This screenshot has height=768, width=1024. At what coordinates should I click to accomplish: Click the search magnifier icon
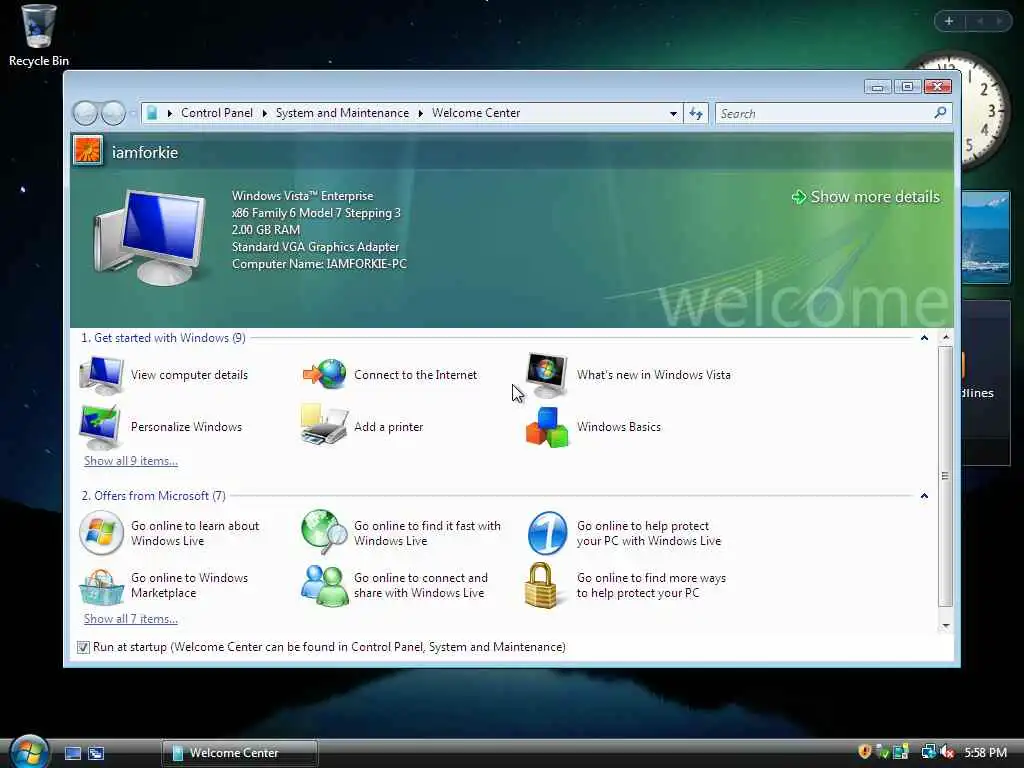[x=940, y=113]
